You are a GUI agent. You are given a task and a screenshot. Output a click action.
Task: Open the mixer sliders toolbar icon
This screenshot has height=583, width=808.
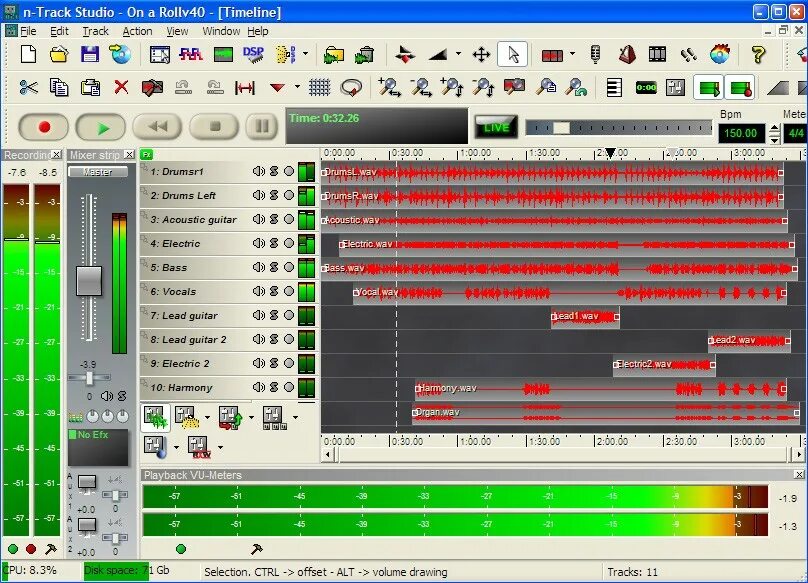[x=675, y=88]
